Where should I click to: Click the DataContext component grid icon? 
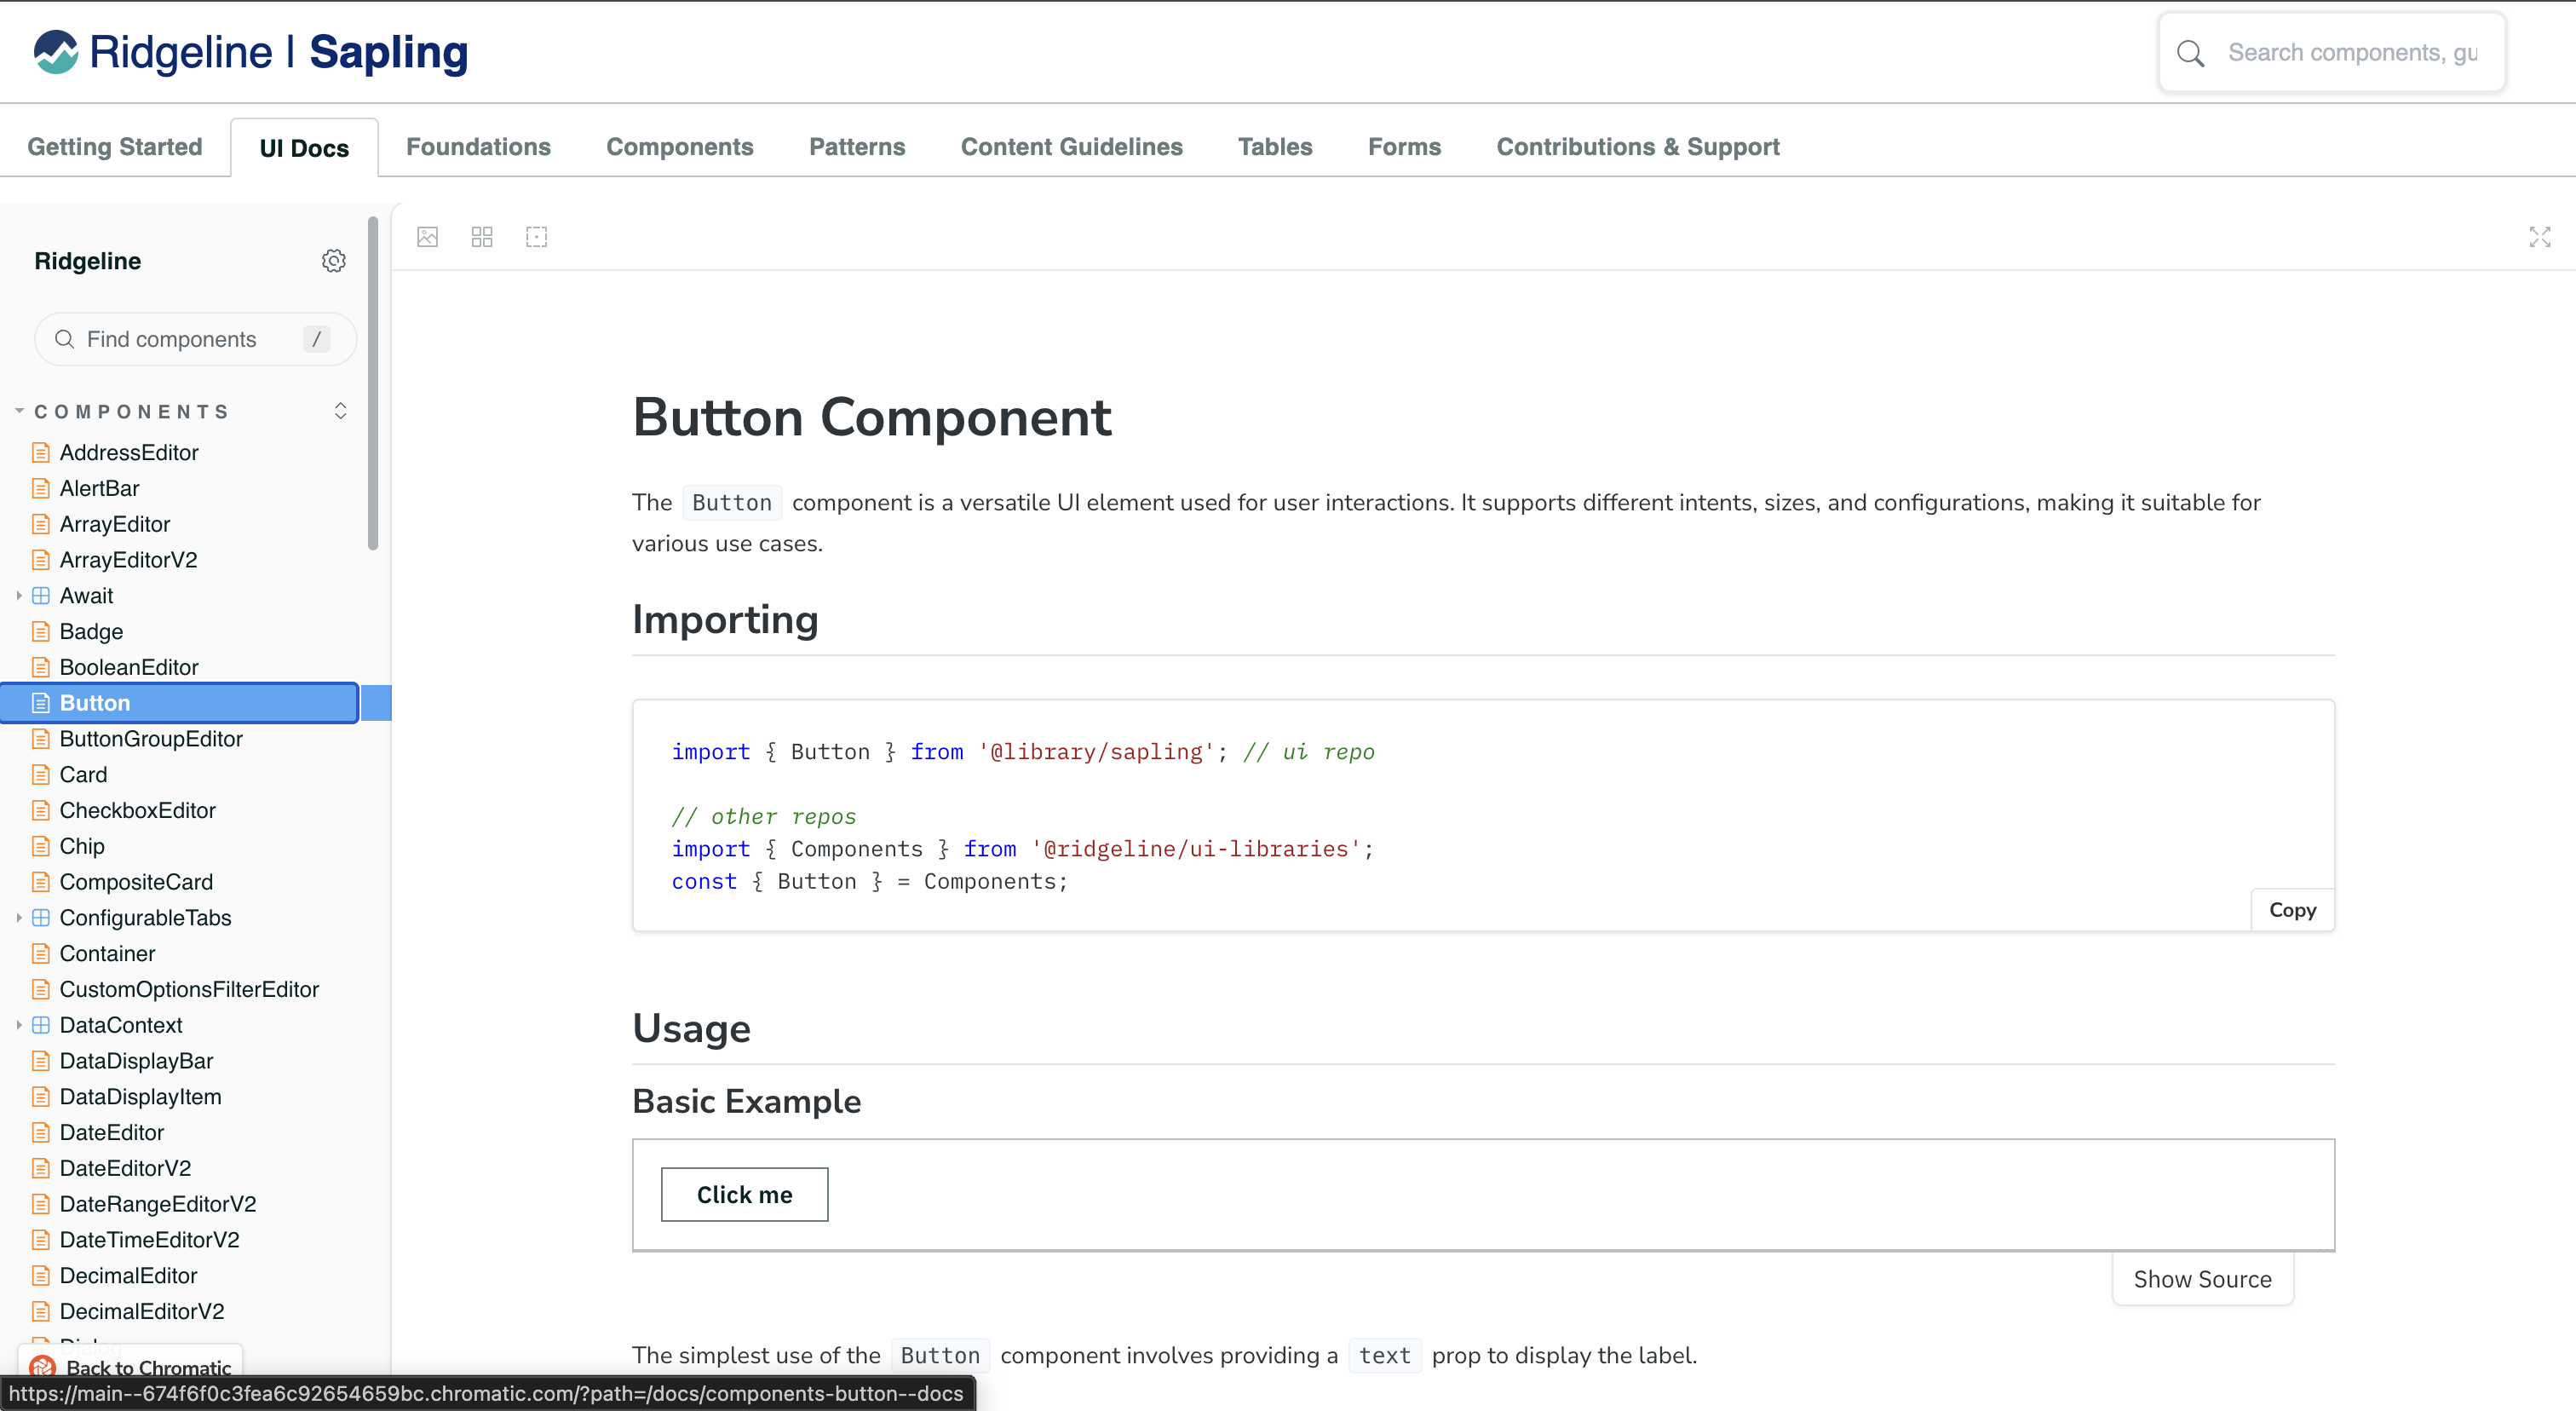pos(41,1025)
